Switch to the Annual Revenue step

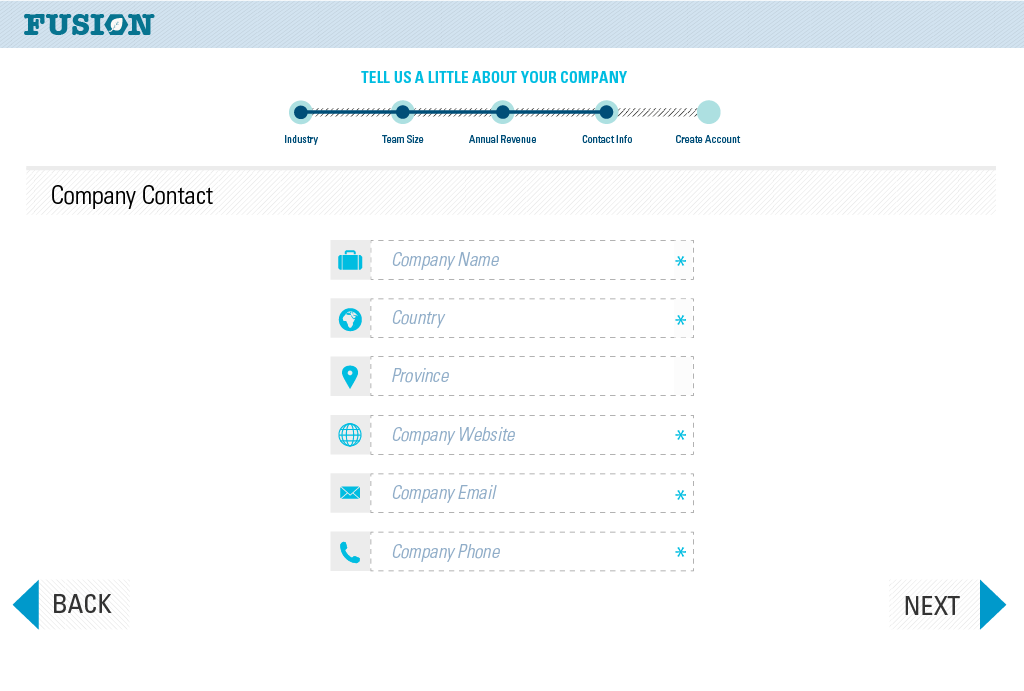(502, 112)
